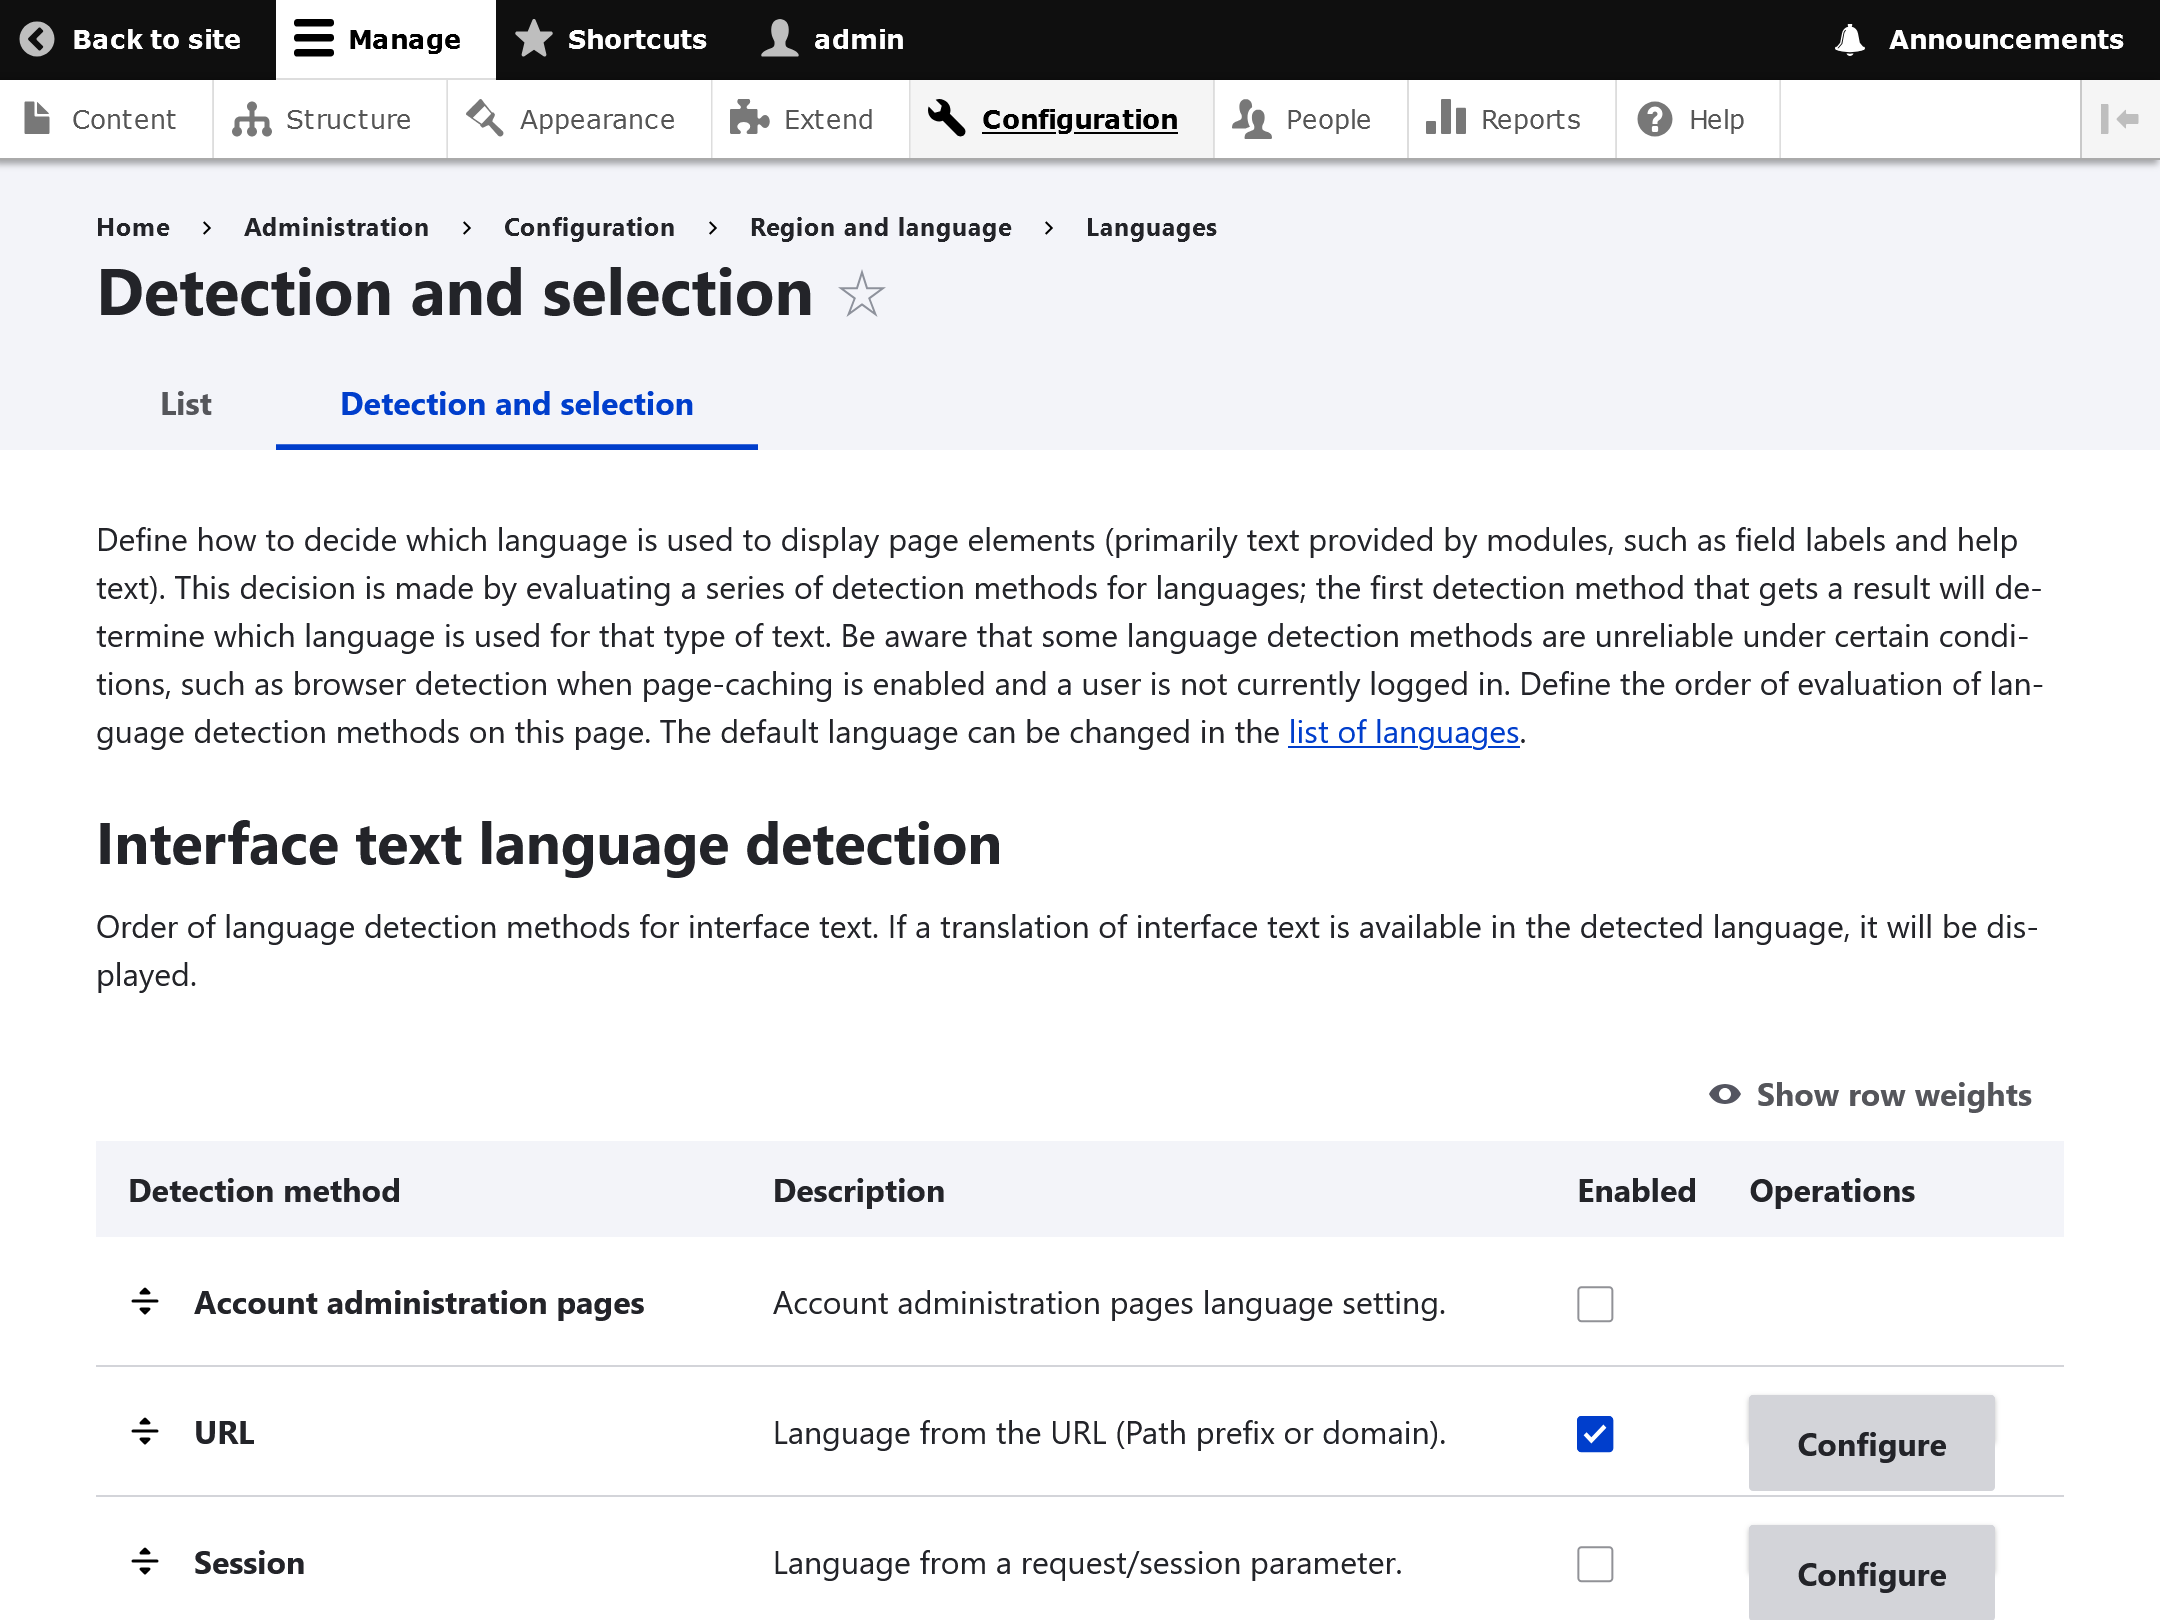Click the Shortcuts label
The image size is (2160, 1620).
pyautogui.click(x=637, y=40)
